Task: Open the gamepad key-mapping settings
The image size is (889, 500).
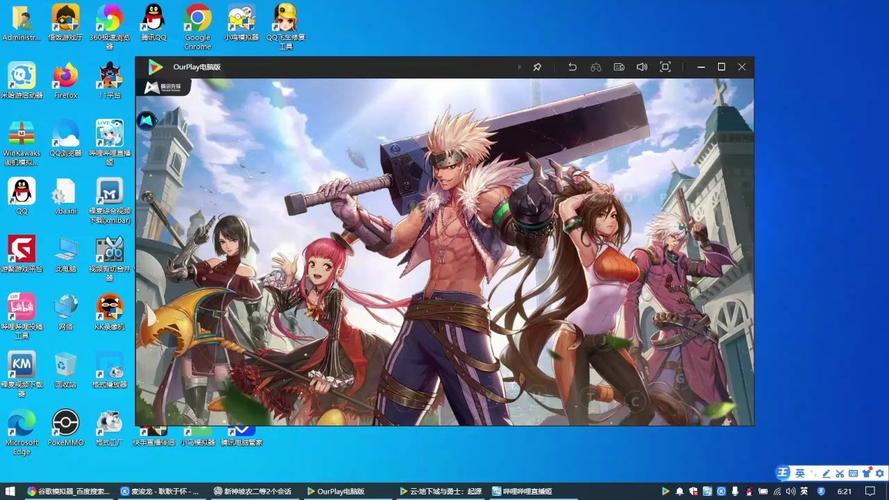Action: (x=595, y=67)
